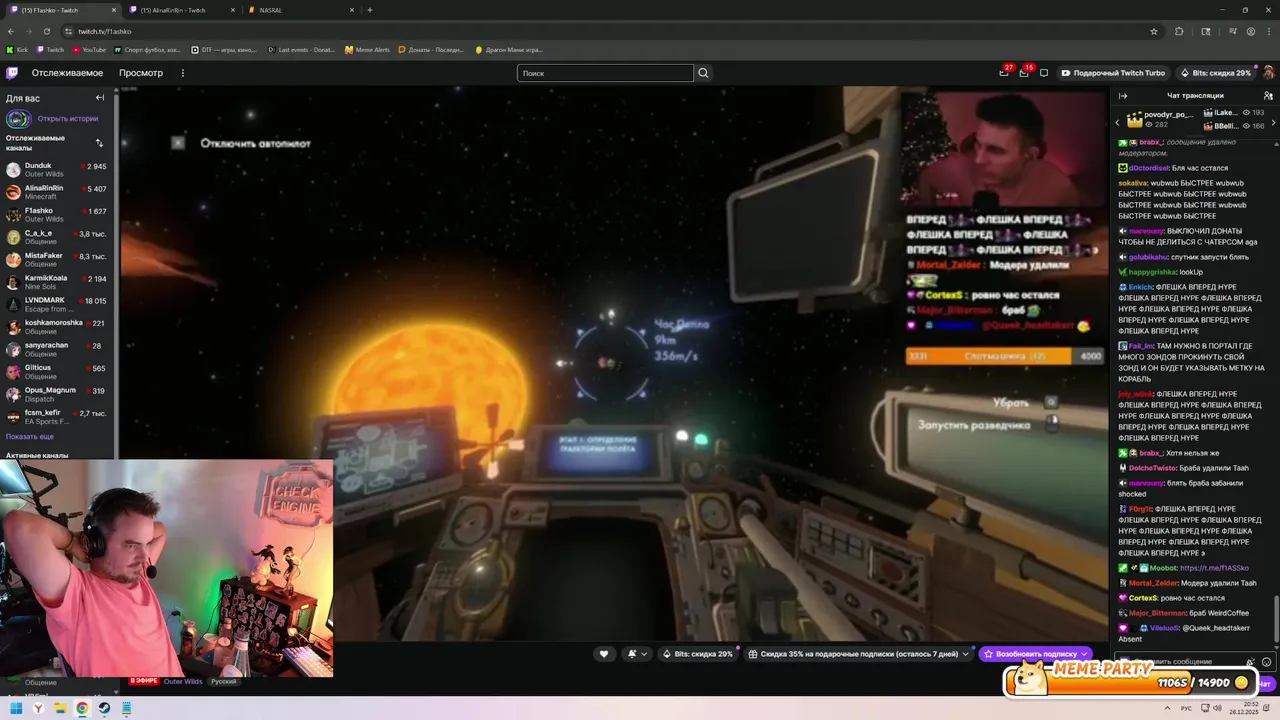The height and width of the screenshot is (720, 1280).
Task: Open the LVNDMARK channel in the sidebar
Action: click(58, 305)
